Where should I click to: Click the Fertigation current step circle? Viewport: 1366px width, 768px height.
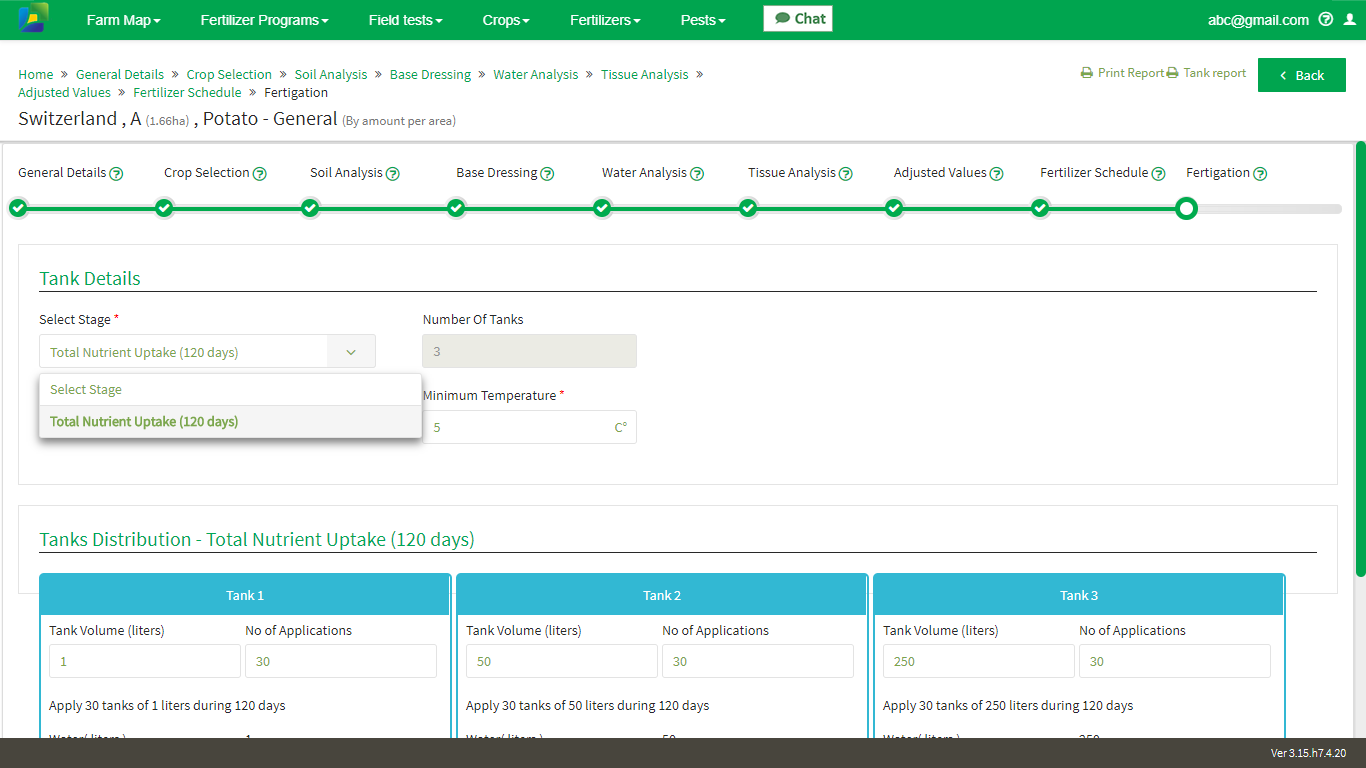click(x=1186, y=208)
